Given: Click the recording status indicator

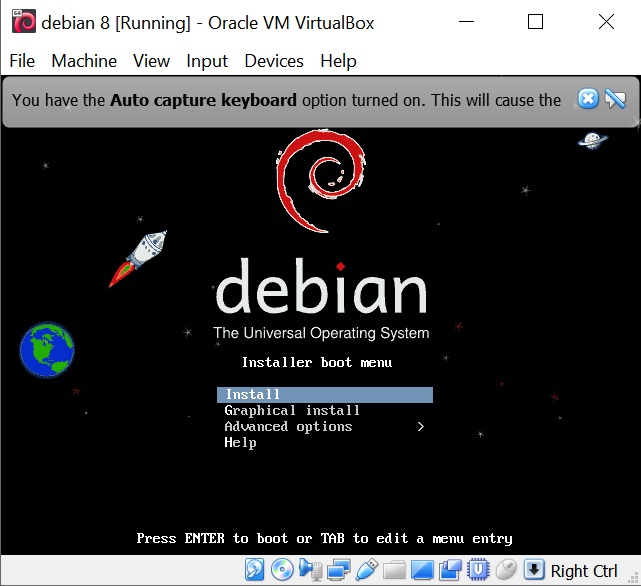Looking at the screenshot, I should point(450,570).
